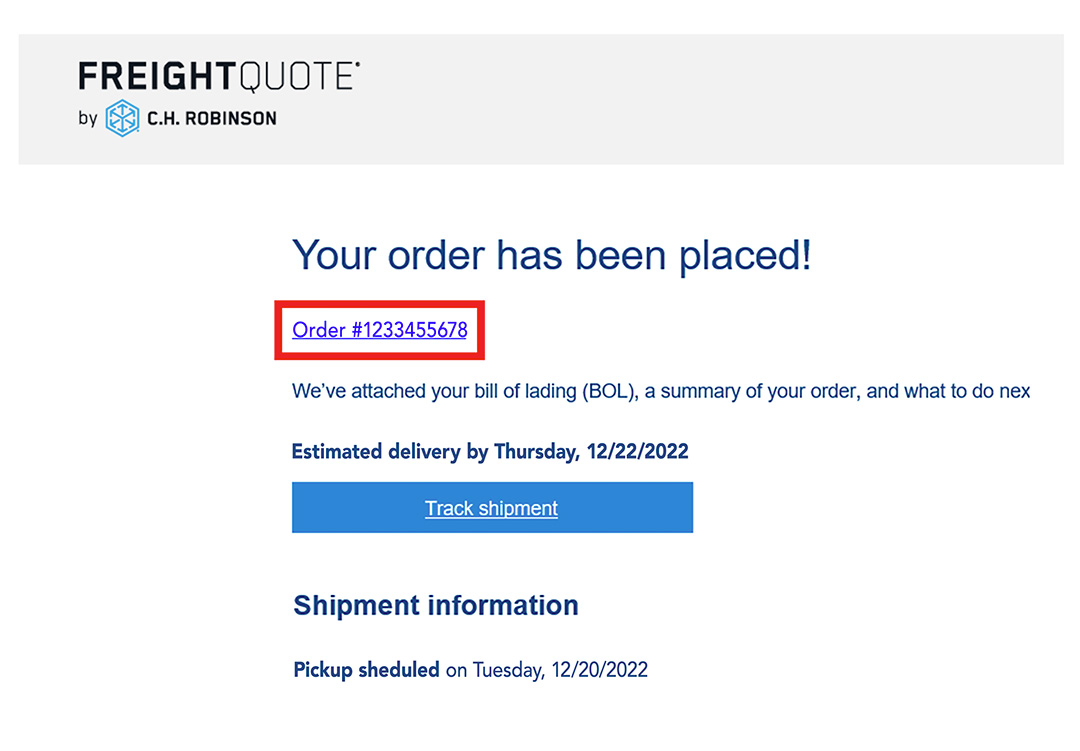Viewport: 1080px width, 751px height.
Task: Click the word "by" beside the hexagon logo
Action: pyautogui.click(x=88, y=118)
